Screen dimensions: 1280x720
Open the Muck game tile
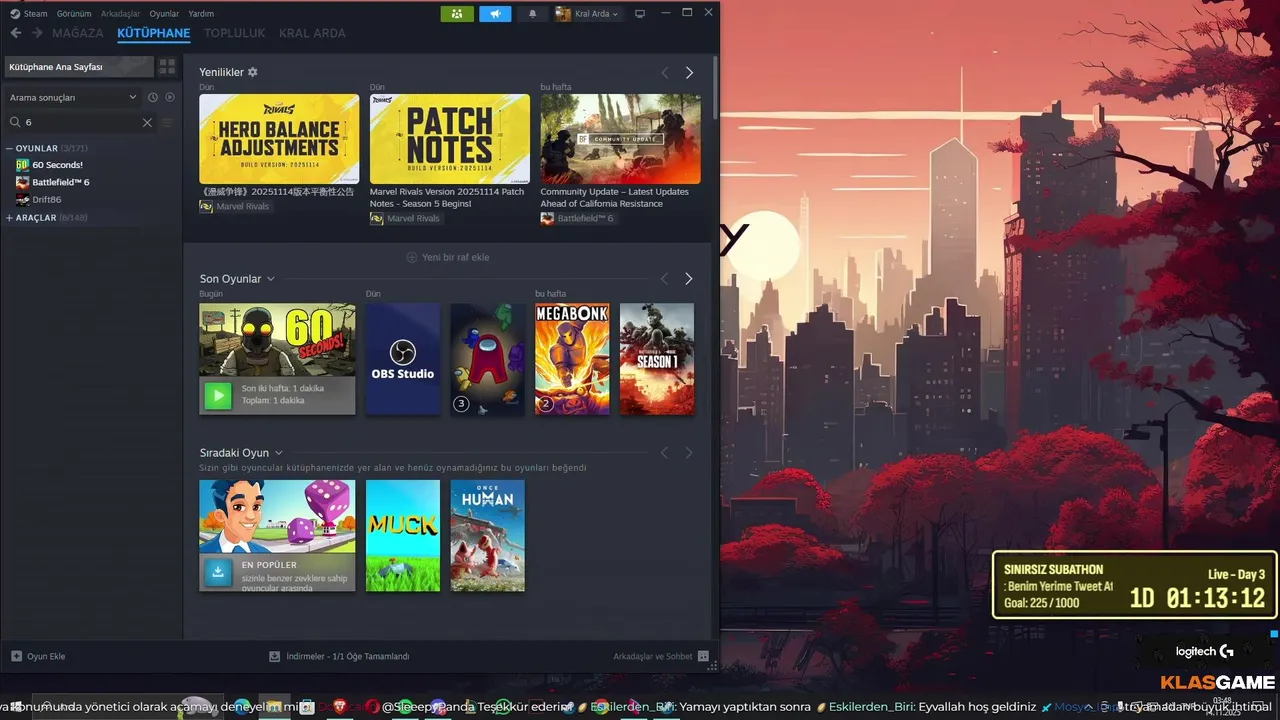[x=403, y=535]
